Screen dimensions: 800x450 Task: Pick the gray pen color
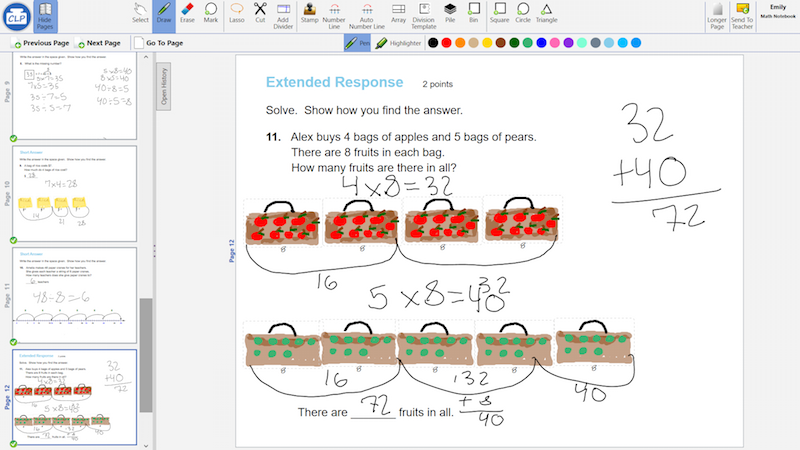[595, 43]
